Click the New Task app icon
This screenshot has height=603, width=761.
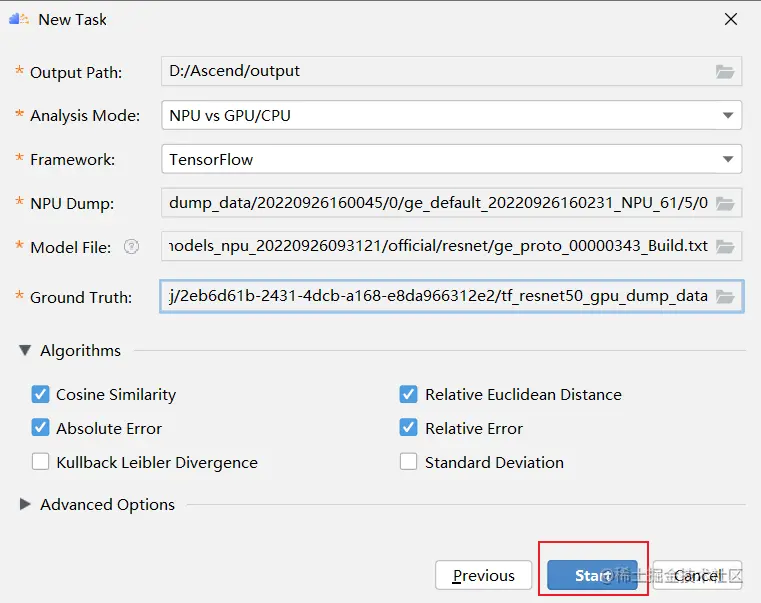tap(19, 19)
